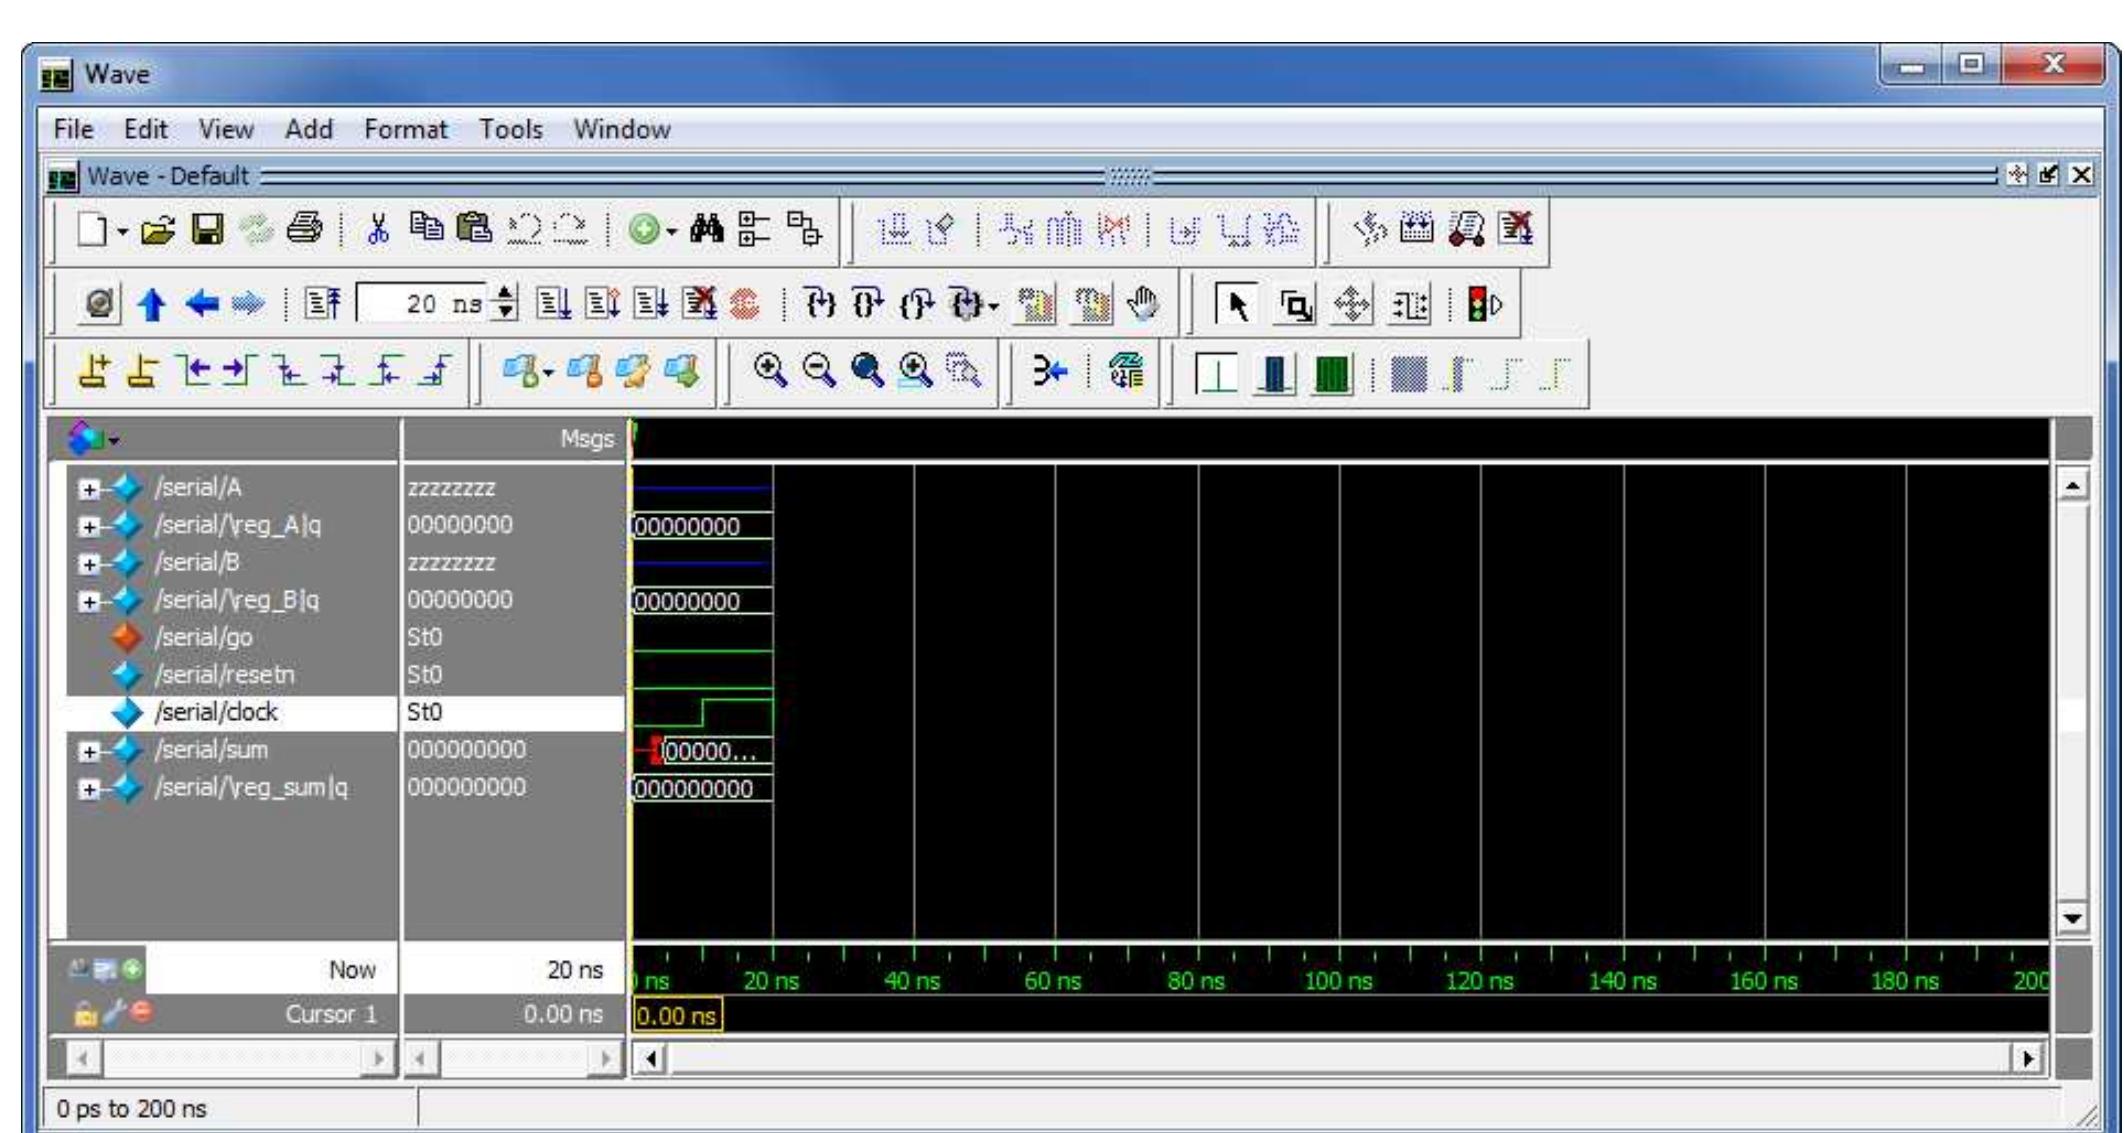The height and width of the screenshot is (1133, 2125).
Task: Click the Zoom Out magnifier icon
Action: 819,371
